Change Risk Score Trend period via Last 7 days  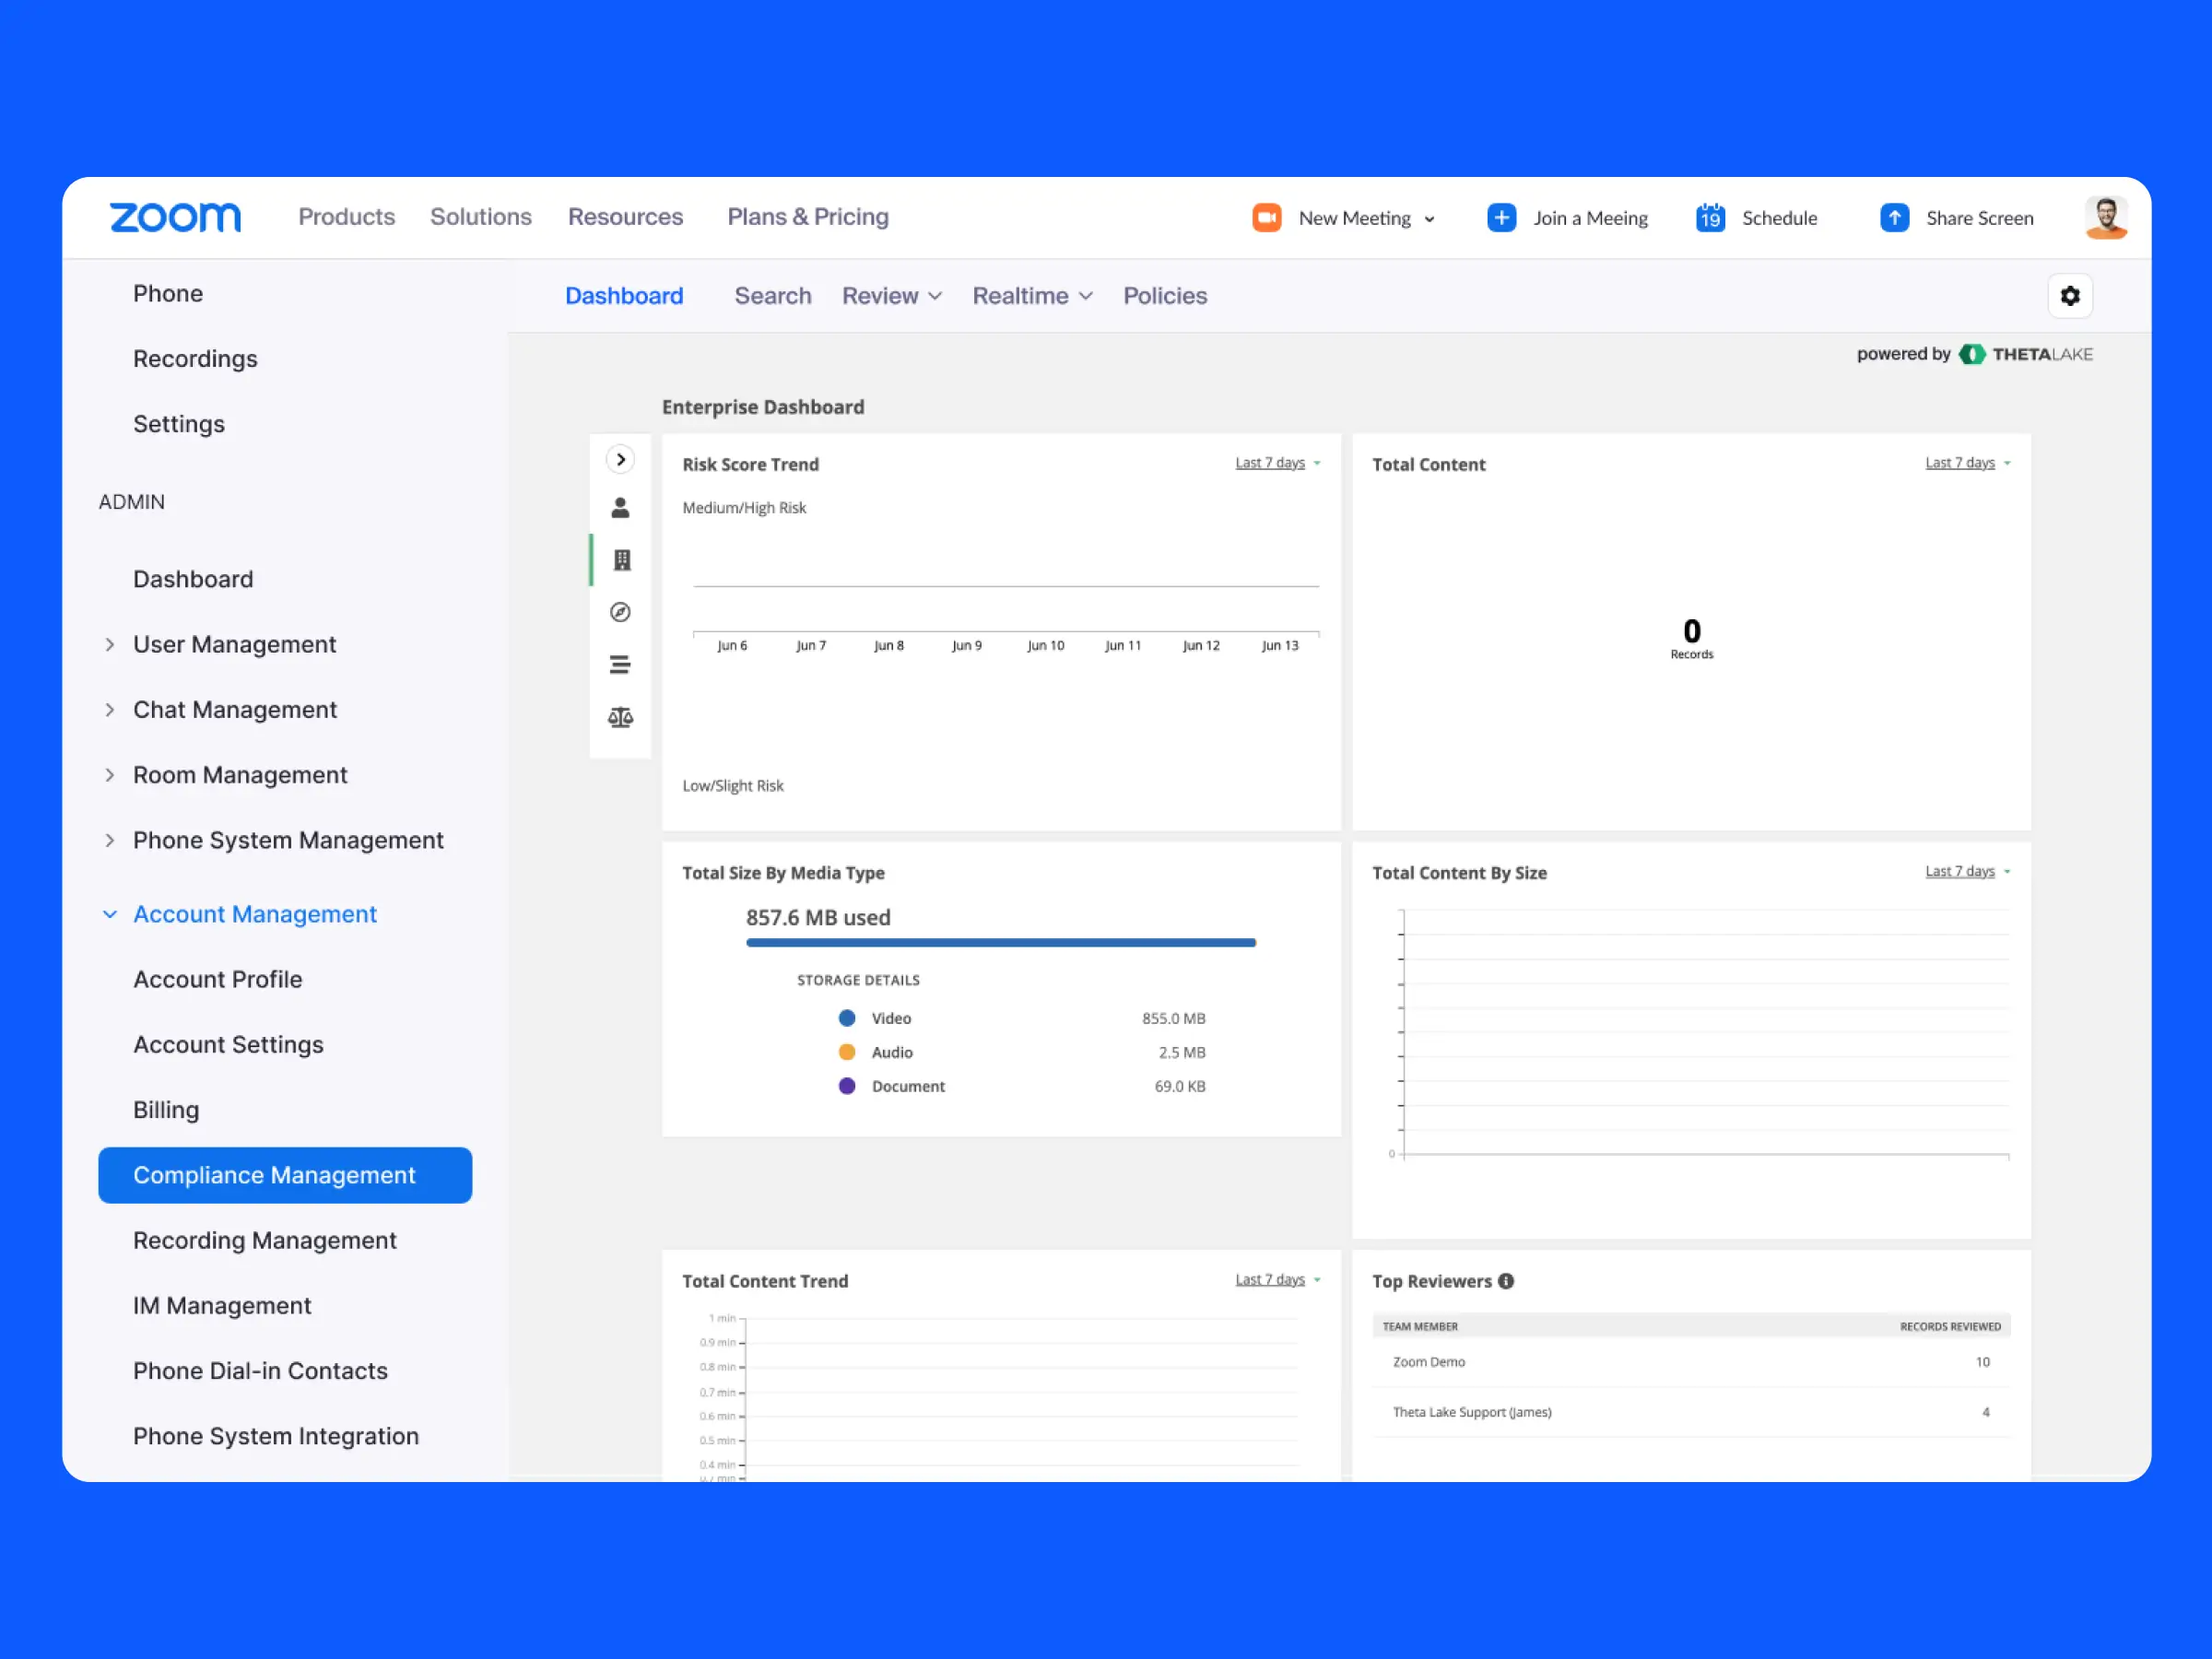point(1271,462)
